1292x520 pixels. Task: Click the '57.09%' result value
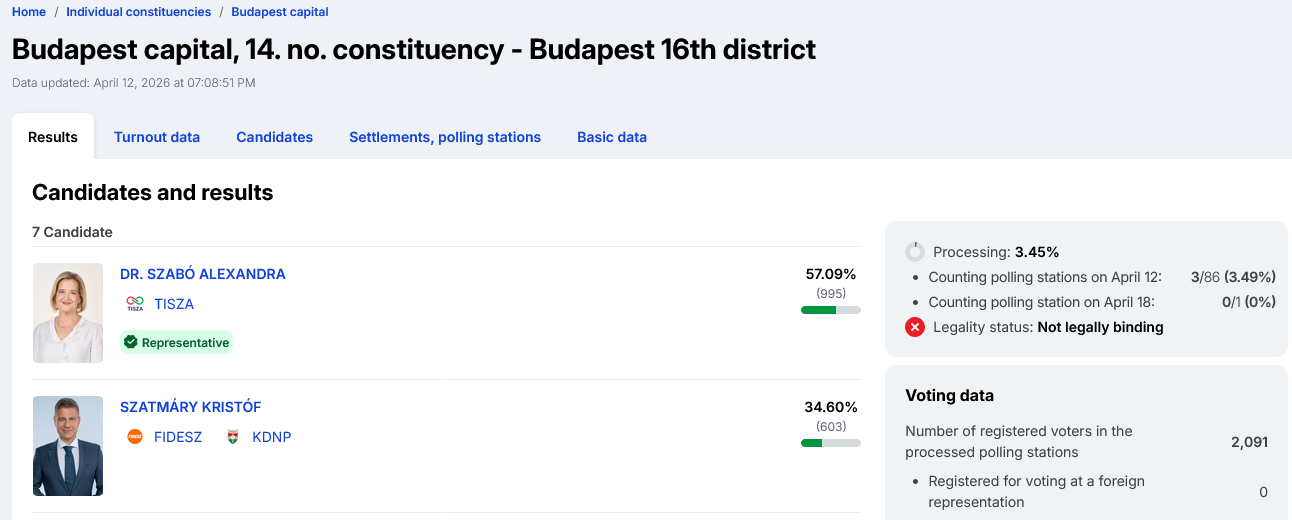tap(831, 274)
